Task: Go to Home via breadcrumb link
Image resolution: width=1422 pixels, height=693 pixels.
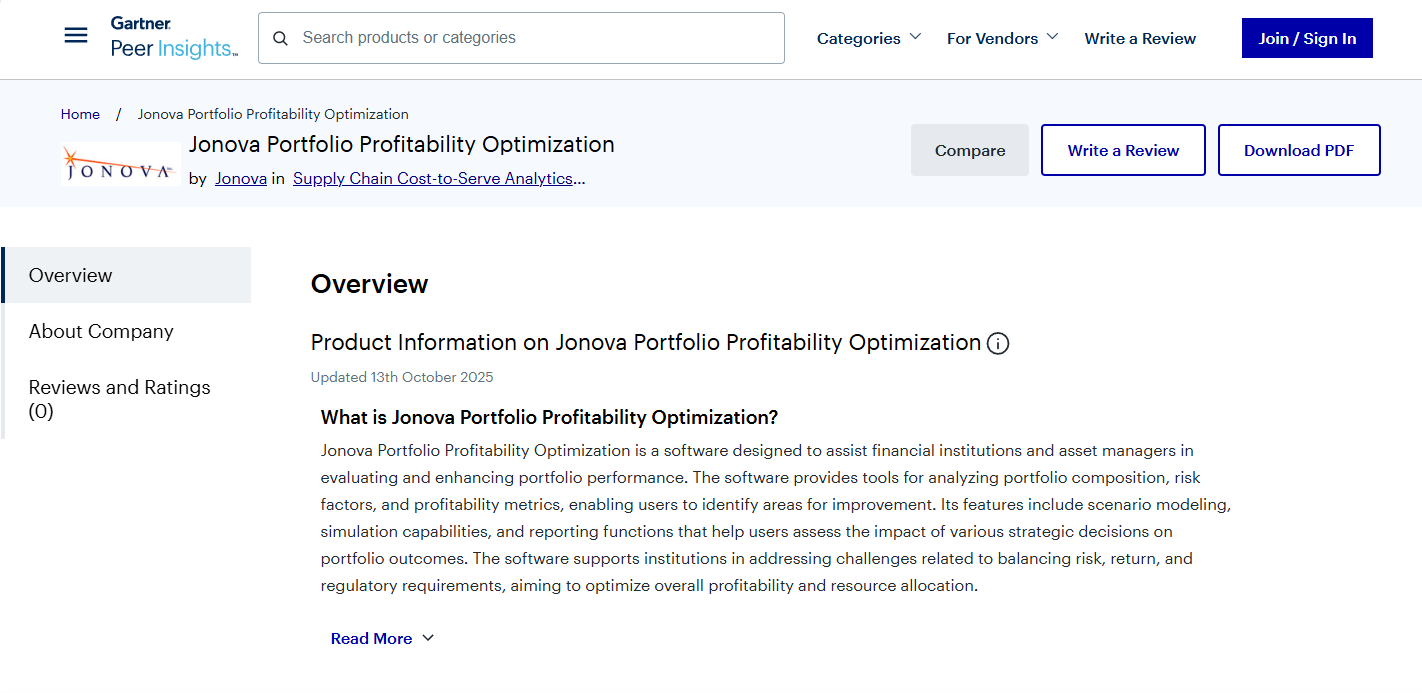Action: [80, 114]
